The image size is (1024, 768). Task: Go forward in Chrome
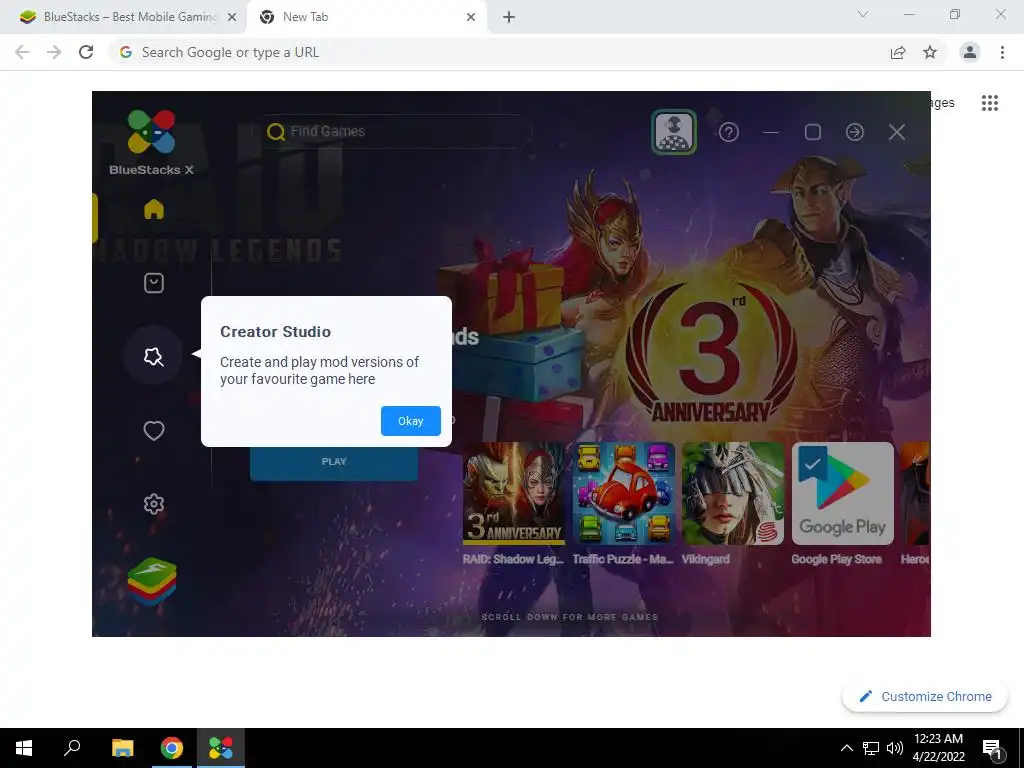click(x=54, y=52)
